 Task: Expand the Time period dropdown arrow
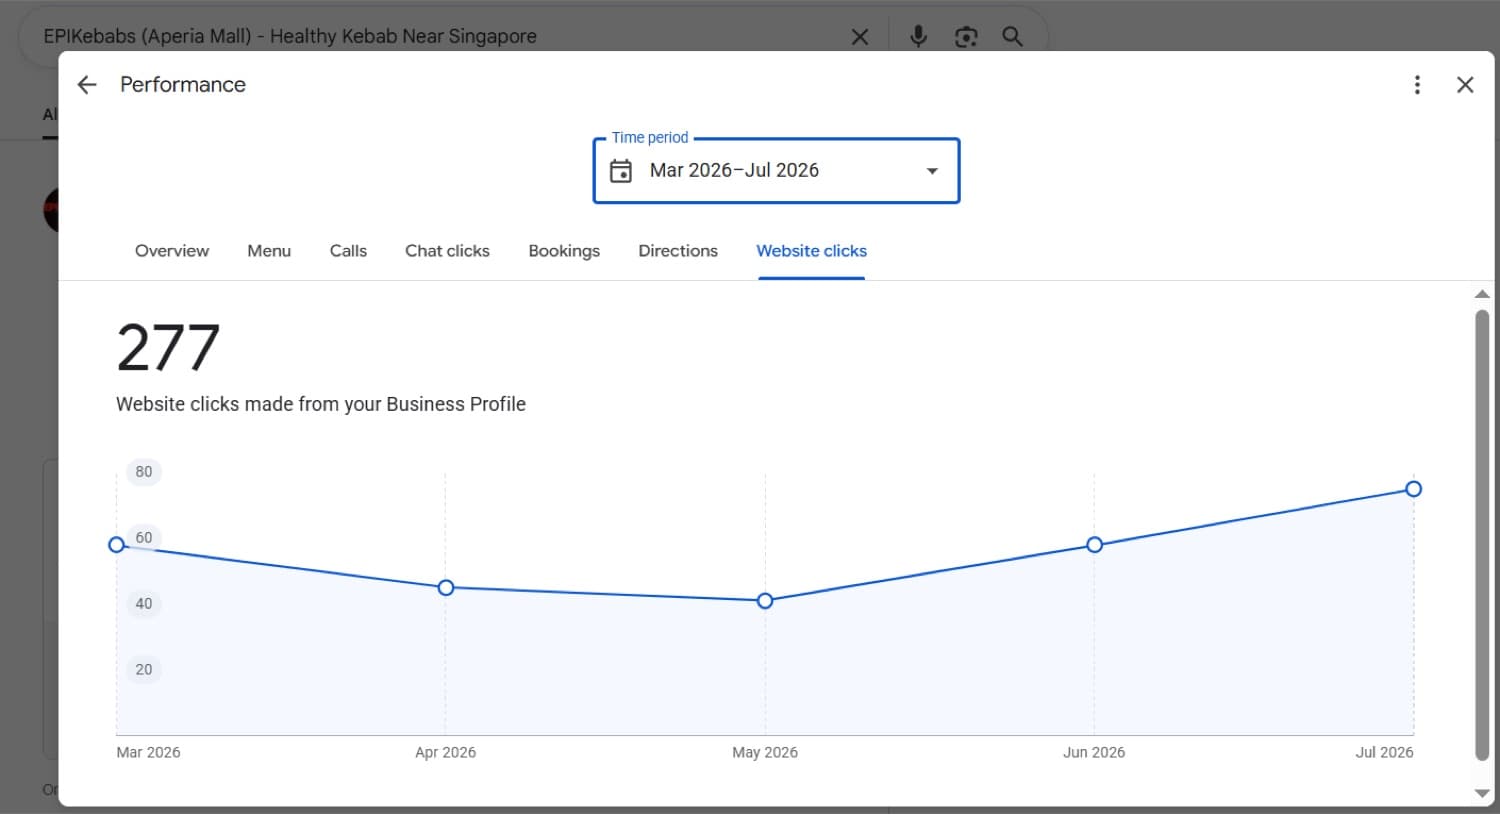[x=932, y=171]
